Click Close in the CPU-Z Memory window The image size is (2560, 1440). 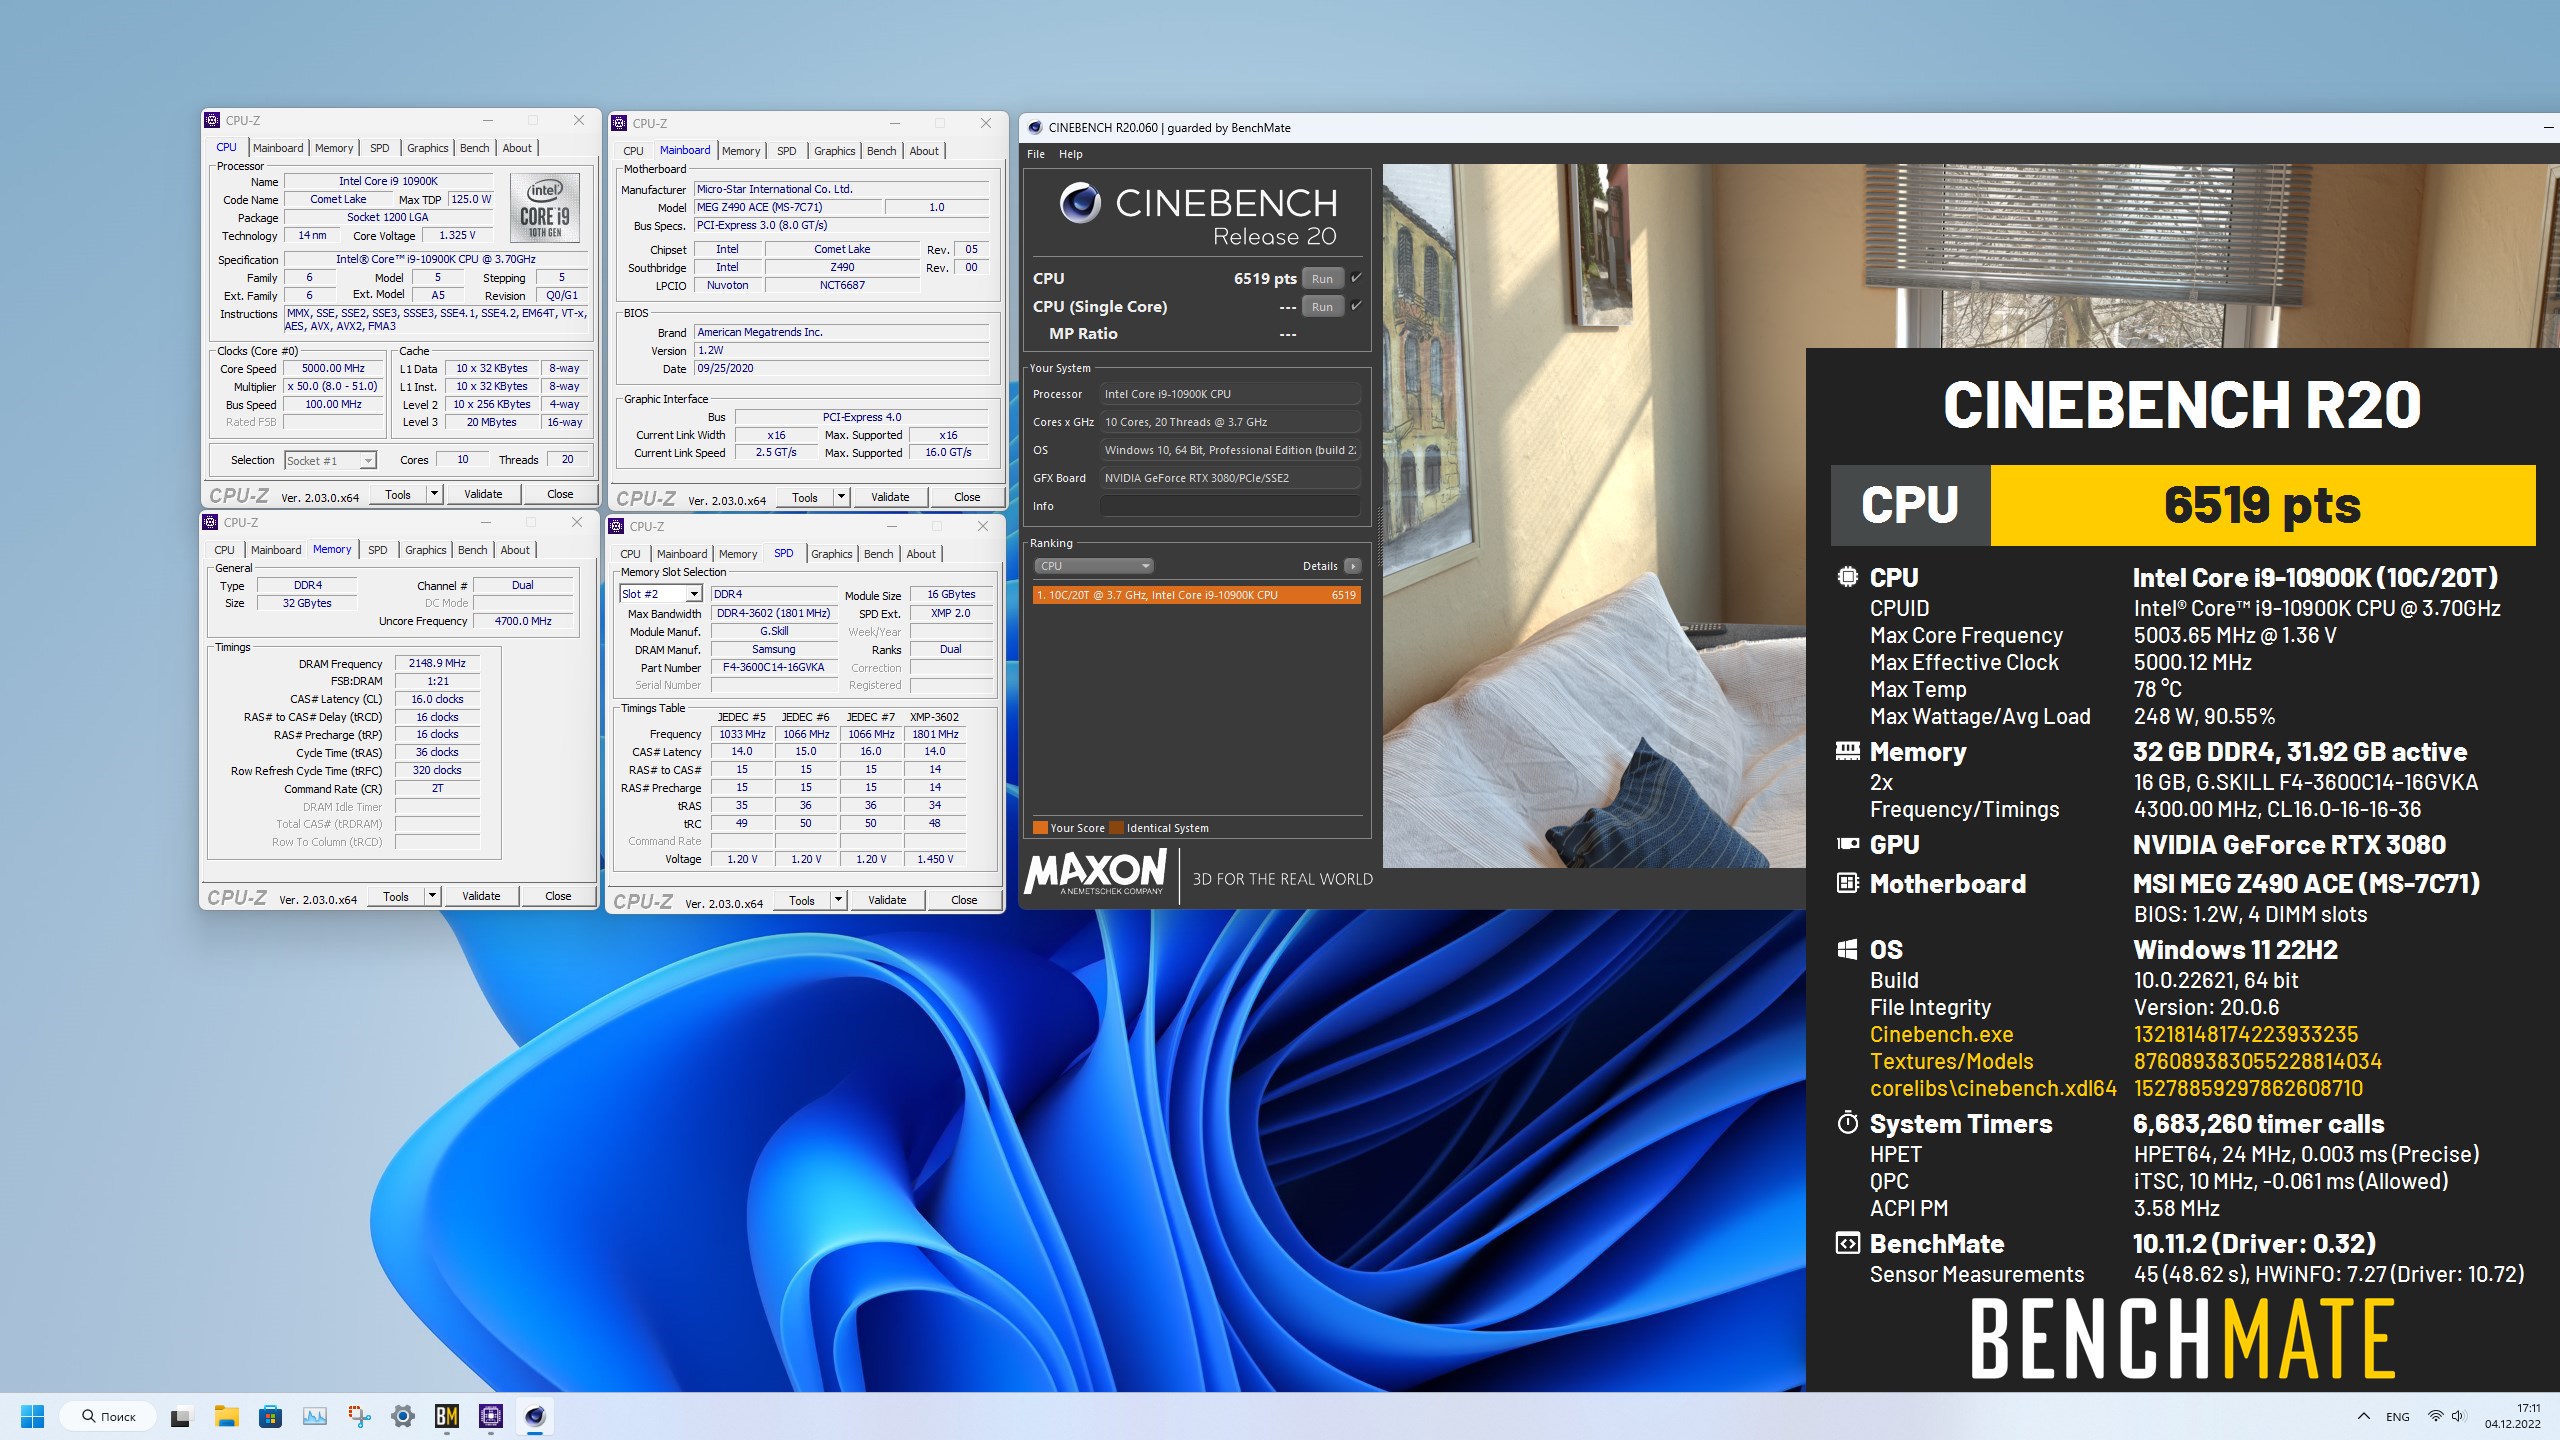[x=558, y=896]
